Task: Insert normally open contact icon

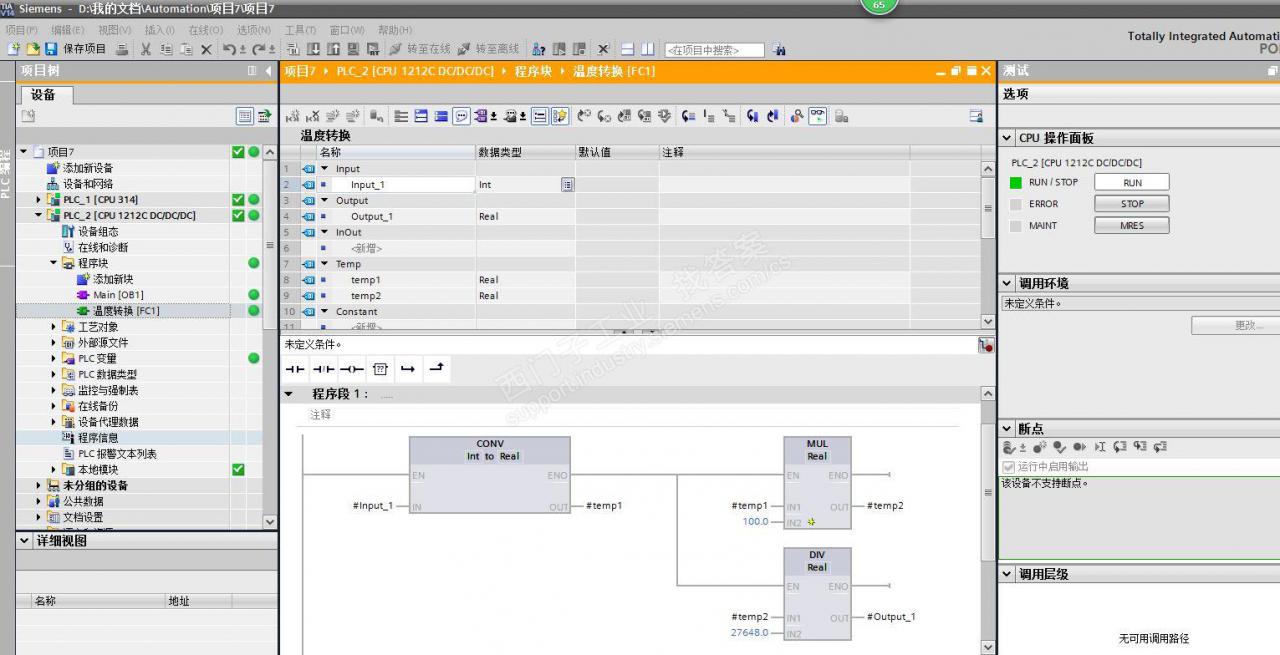Action: [294, 369]
